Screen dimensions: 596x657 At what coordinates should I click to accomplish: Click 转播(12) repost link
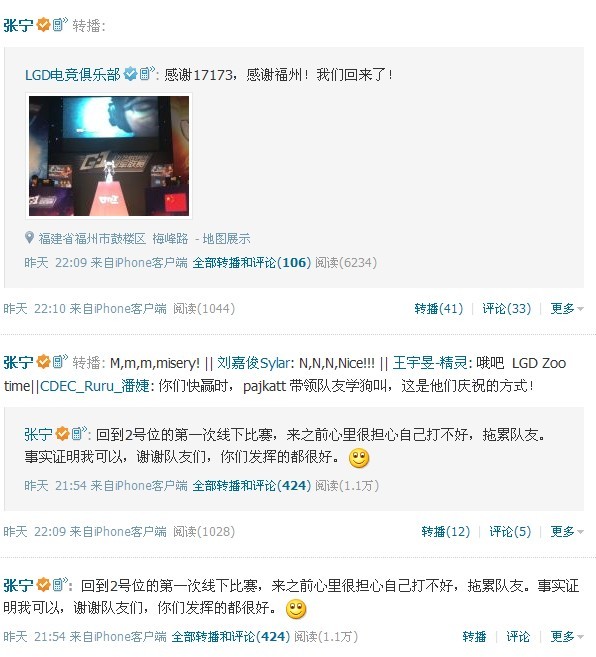pos(446,531)
